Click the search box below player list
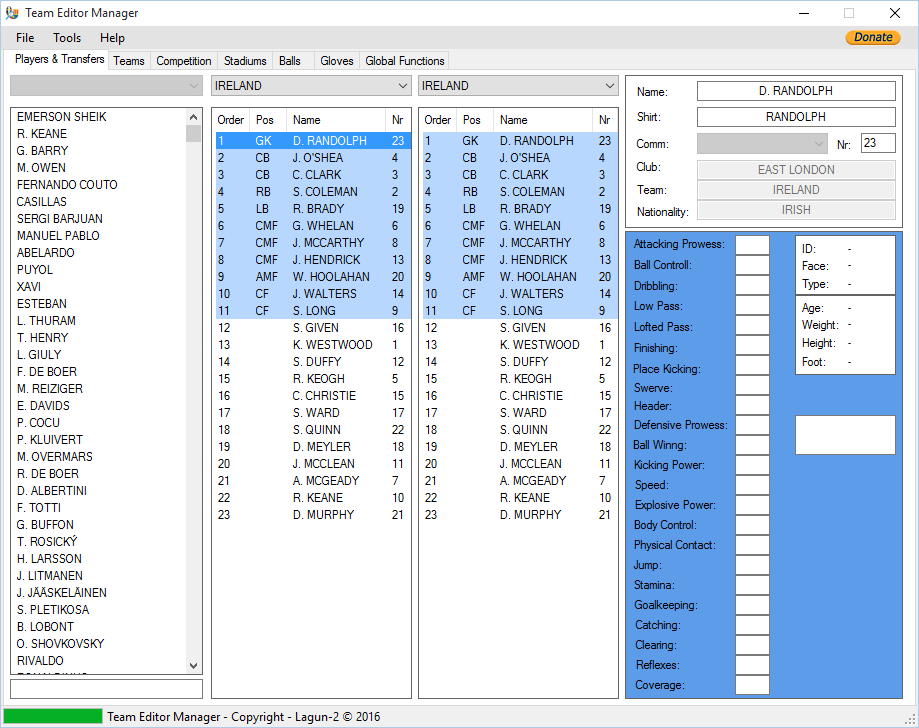 click(106, 689)
